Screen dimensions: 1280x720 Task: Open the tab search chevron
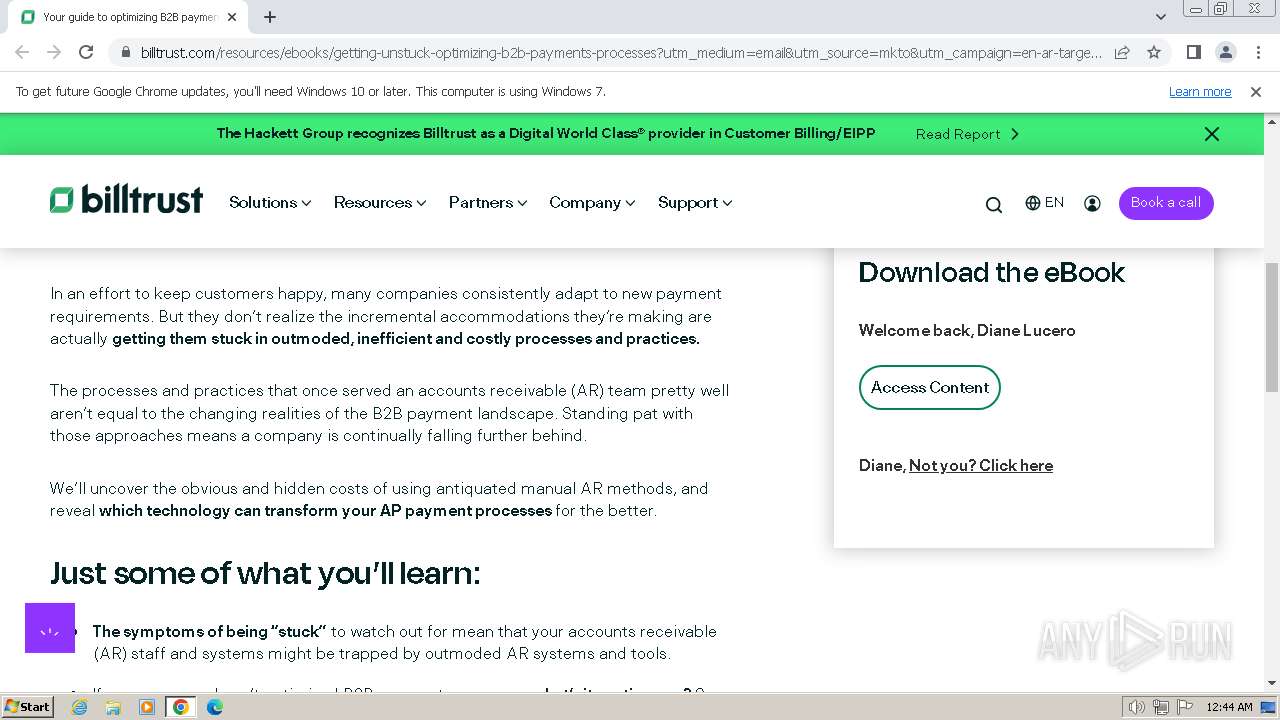1160,17
